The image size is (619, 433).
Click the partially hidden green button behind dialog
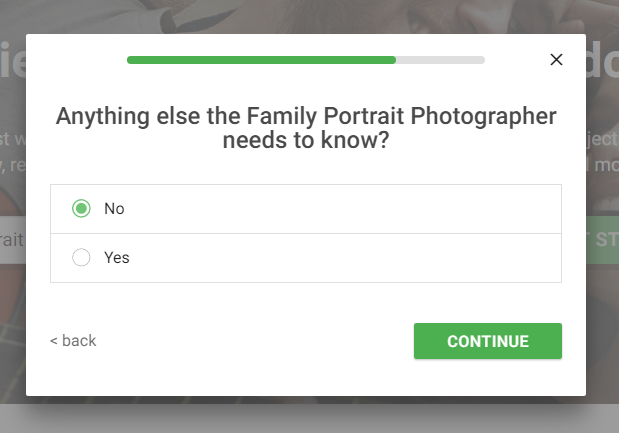tap(602, 240)
